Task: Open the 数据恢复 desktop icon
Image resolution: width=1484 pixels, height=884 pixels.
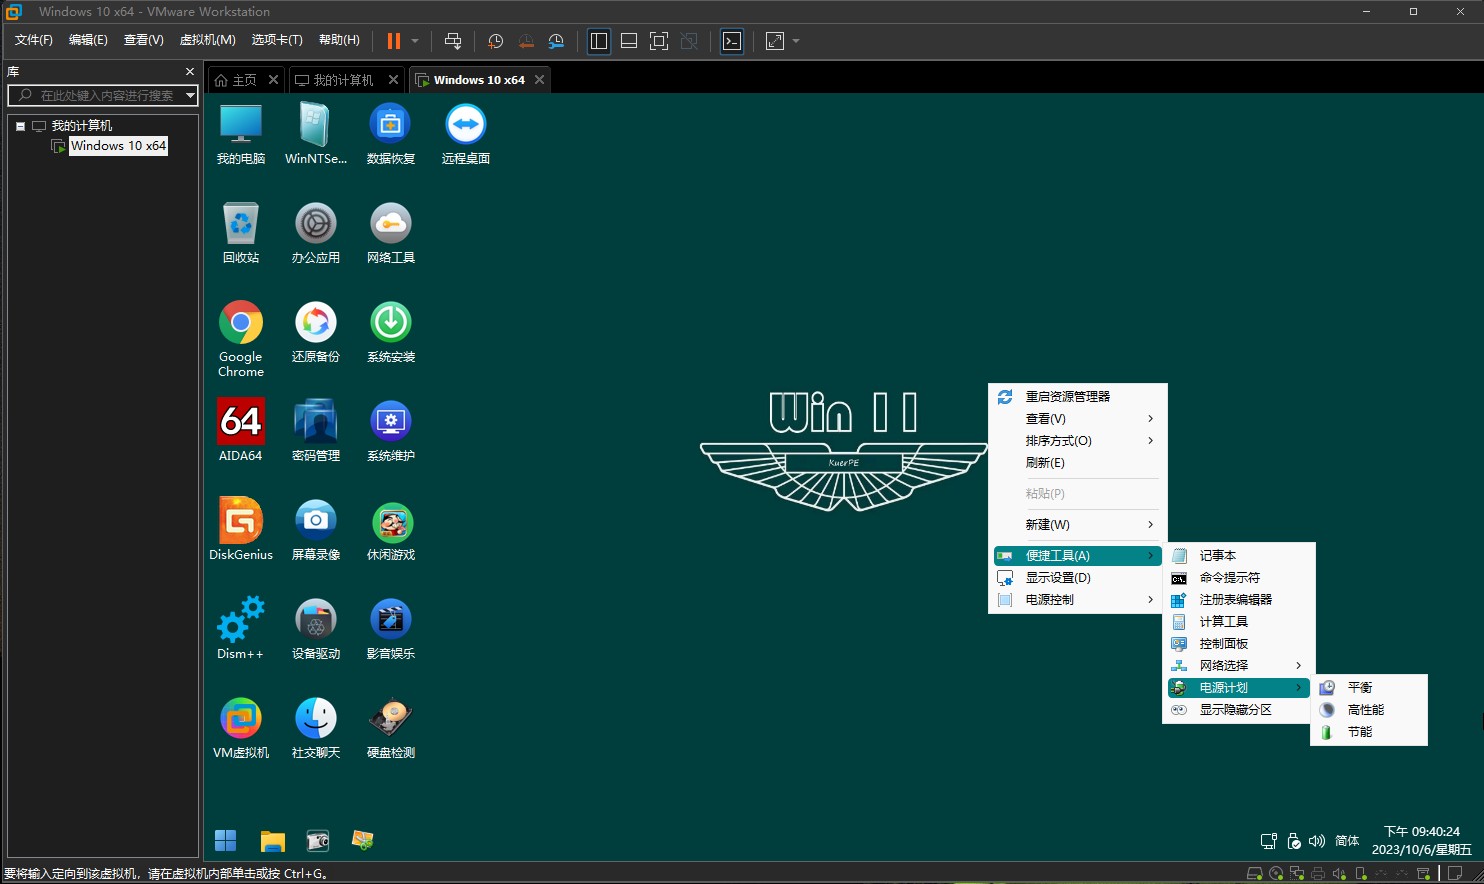Action: [391, 134]
